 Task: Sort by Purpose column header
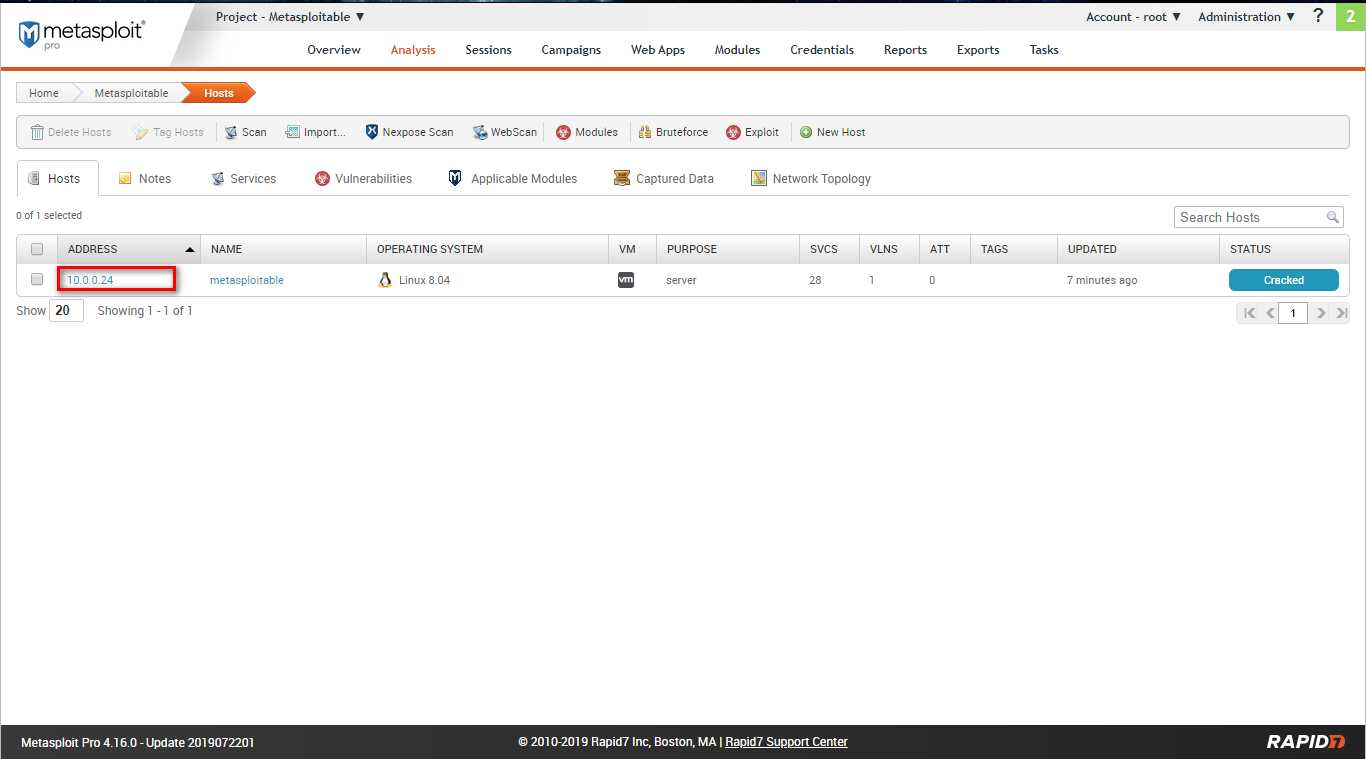click(727, 249)
